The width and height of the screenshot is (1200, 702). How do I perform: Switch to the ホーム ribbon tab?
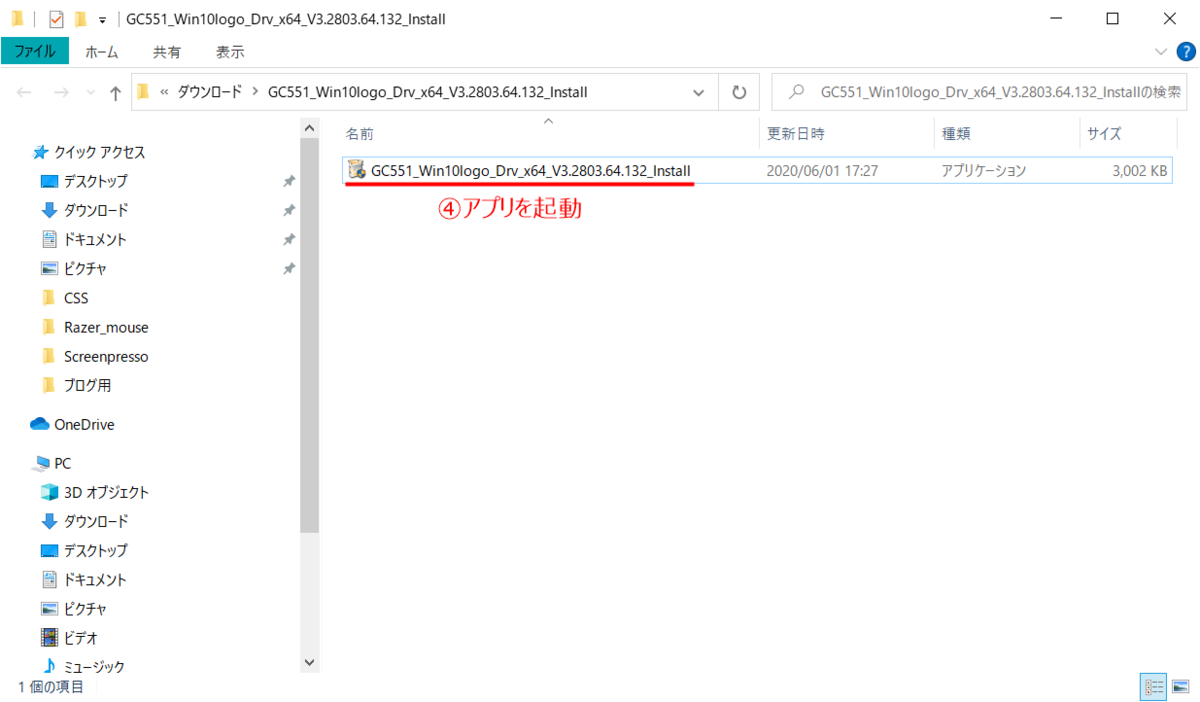click(102, 52)
